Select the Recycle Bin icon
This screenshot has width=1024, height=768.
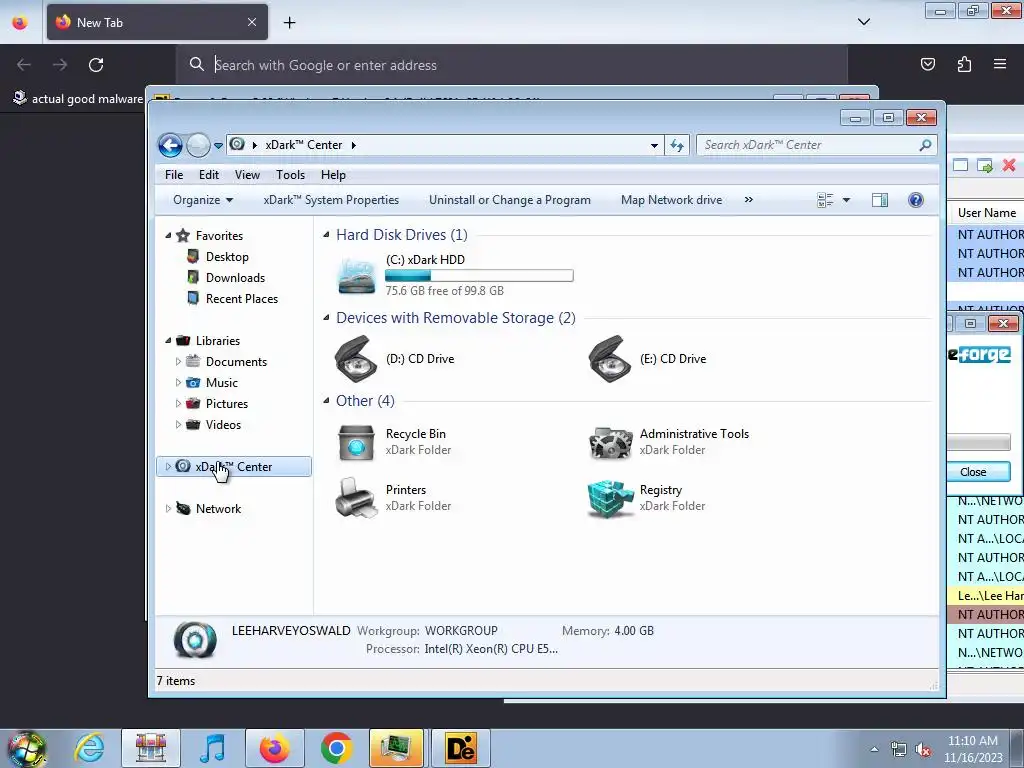coord(356,442)
